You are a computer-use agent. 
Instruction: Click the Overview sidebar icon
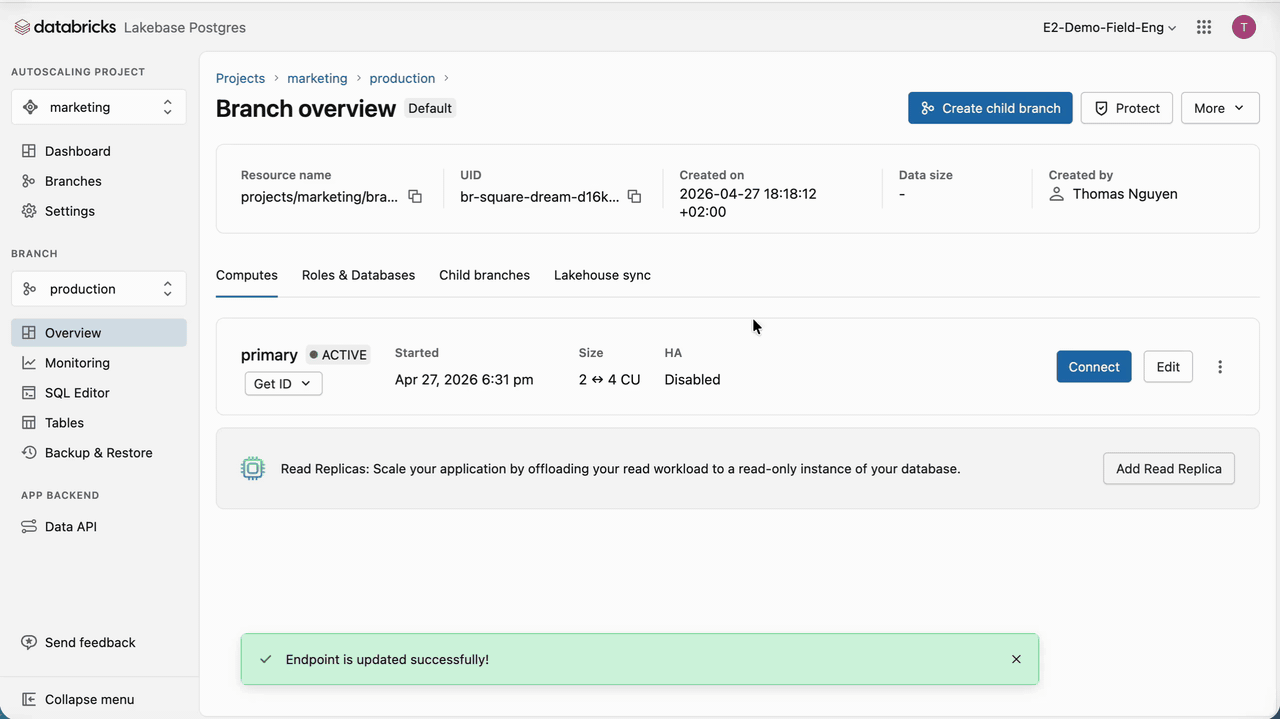[x=29, y=333]
